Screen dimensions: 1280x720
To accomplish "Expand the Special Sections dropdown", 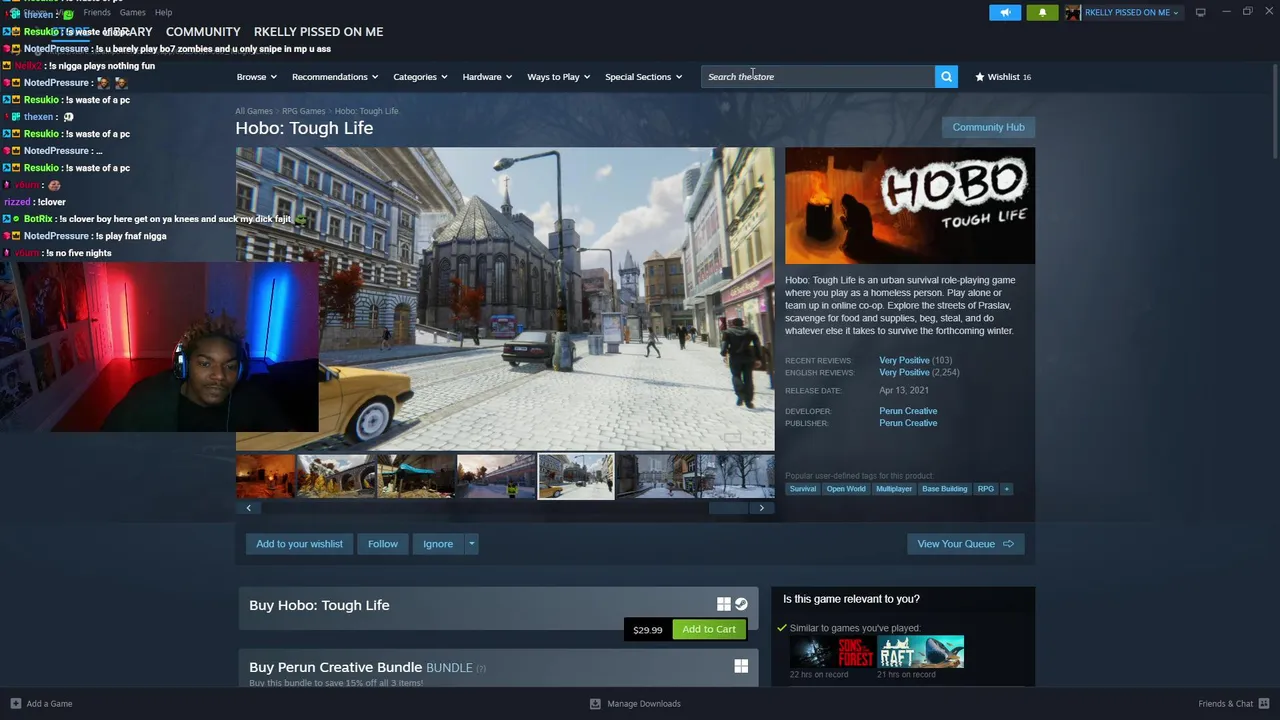I will [x=643, y=77].
